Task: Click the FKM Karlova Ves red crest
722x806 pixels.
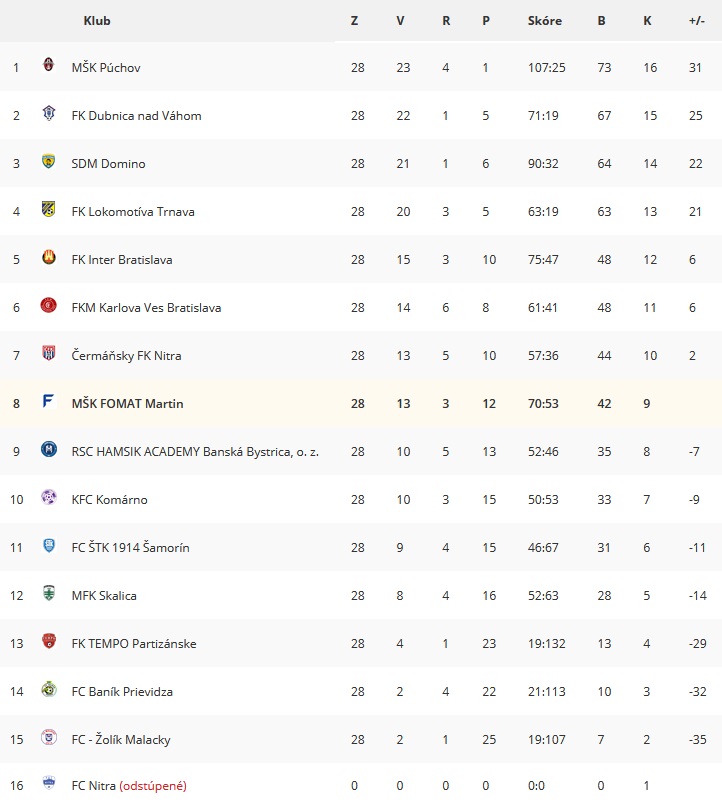Action: pos(48,305)
